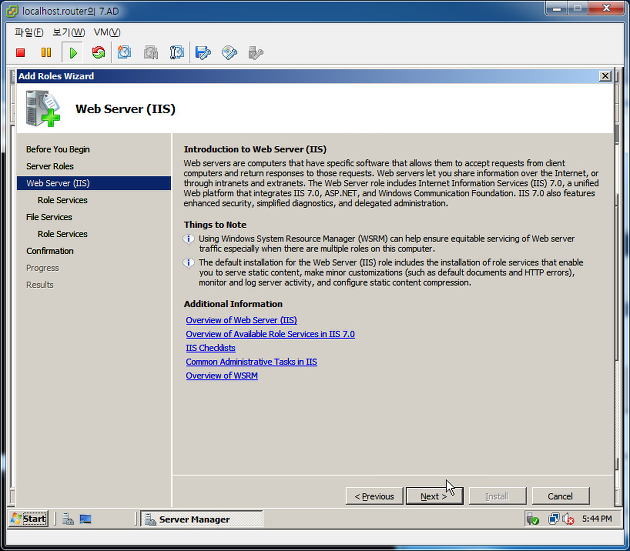The image size is (630, 551).
Task: Open the VM(V) menu
Action: [107, 32]
